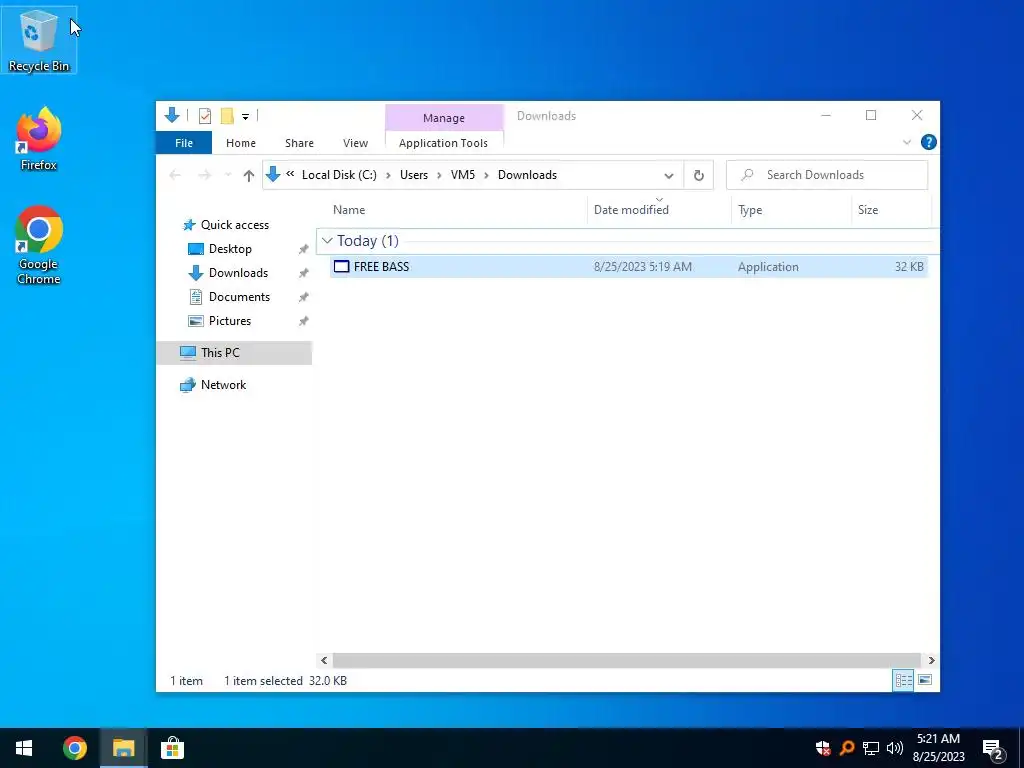This screenshot has height=768, width=1024.
Task: Select Quick access in navigation pane
Action: point(225,225)
